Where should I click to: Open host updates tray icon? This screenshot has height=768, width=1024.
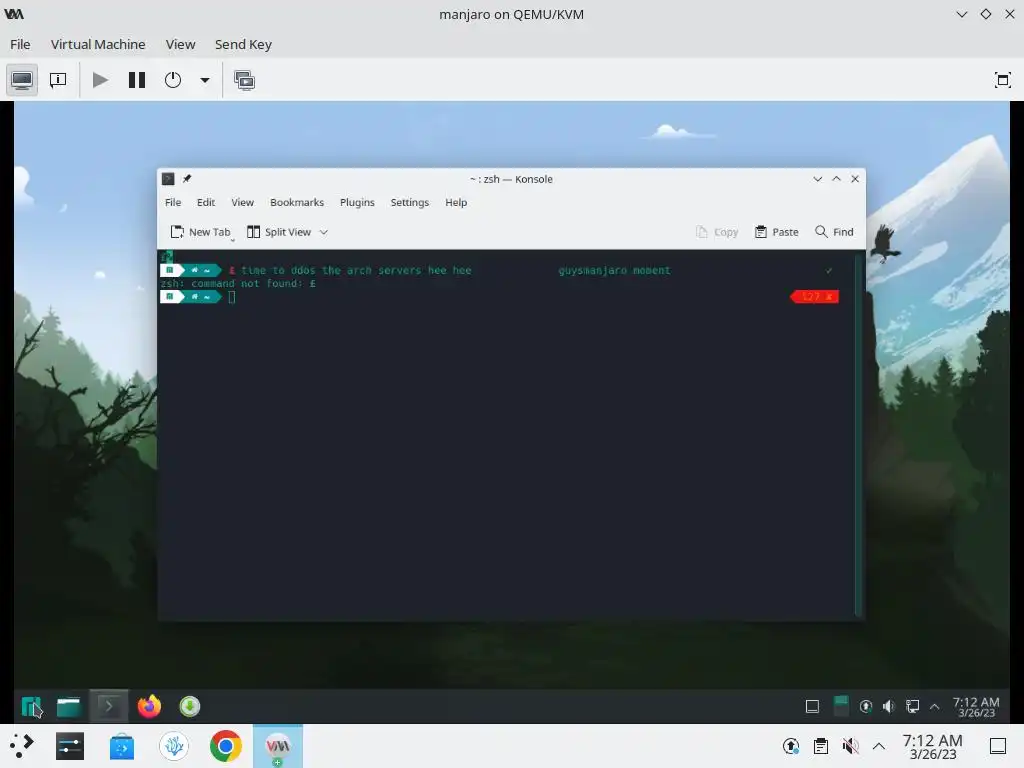tap(791, 746)
